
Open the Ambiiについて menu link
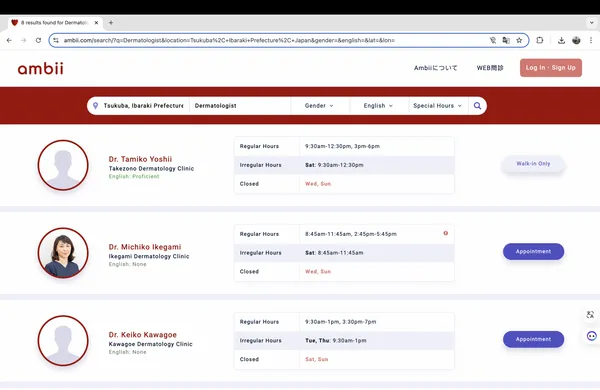[x=435, y=68]
